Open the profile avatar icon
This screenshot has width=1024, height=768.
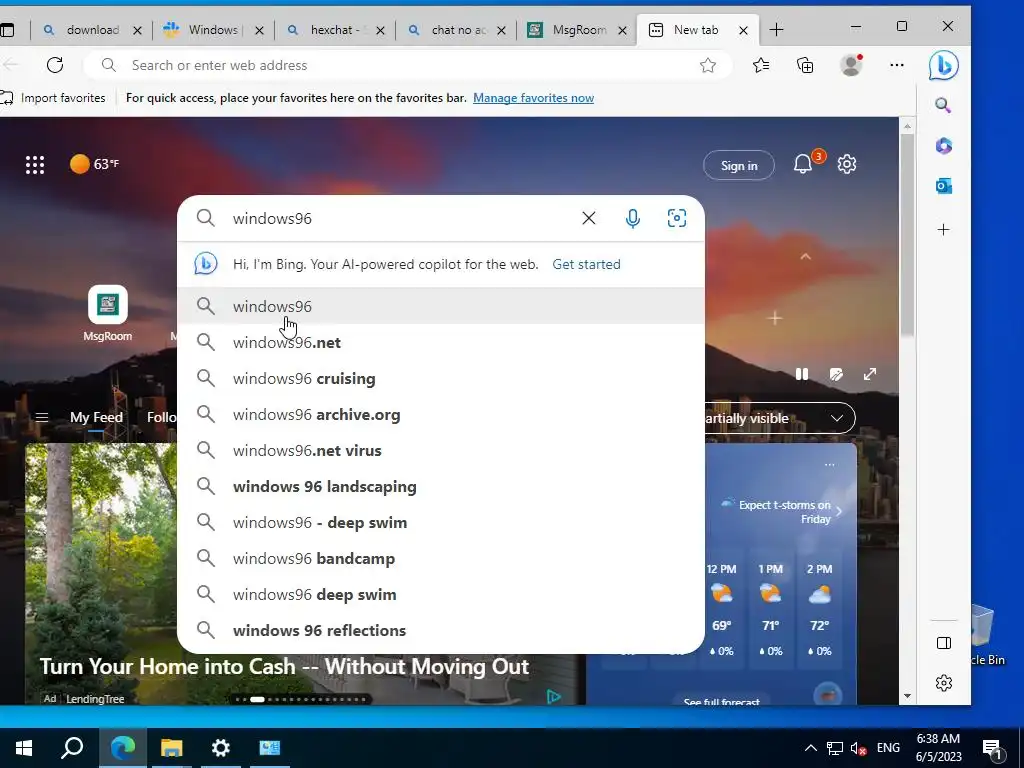tap(851, 65)
